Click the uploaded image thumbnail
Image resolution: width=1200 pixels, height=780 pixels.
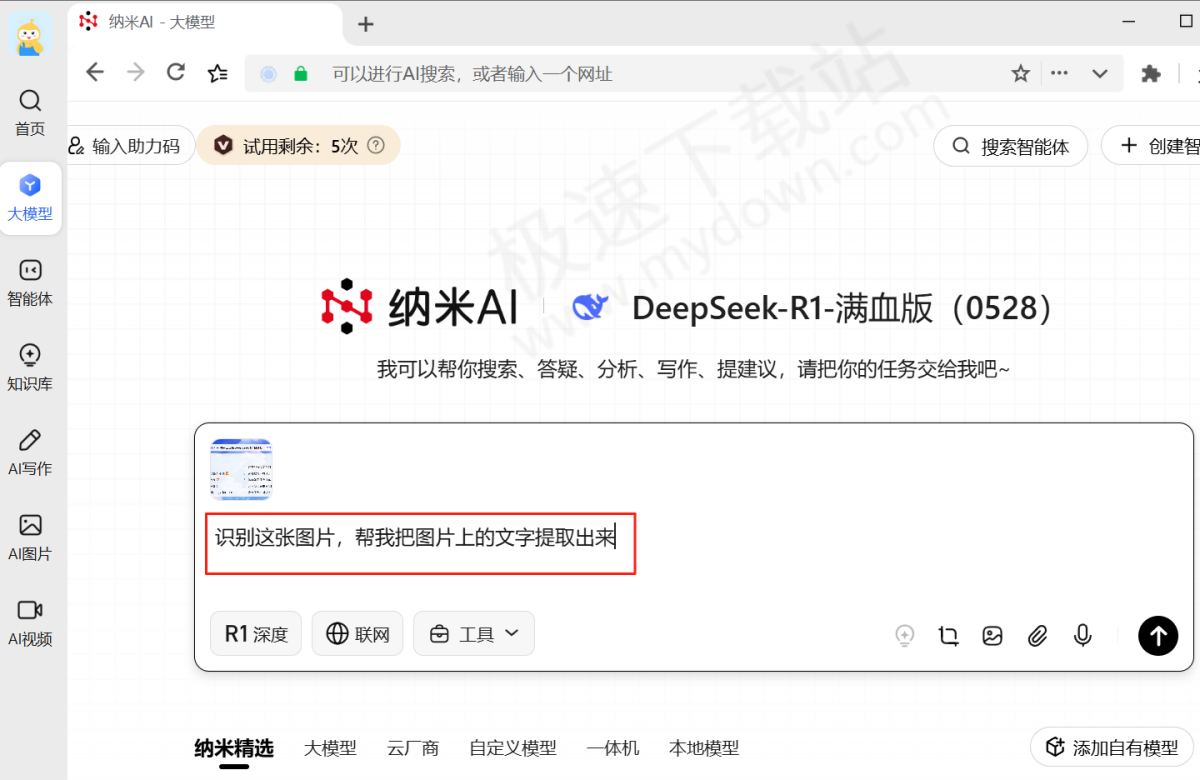point(241,469)
